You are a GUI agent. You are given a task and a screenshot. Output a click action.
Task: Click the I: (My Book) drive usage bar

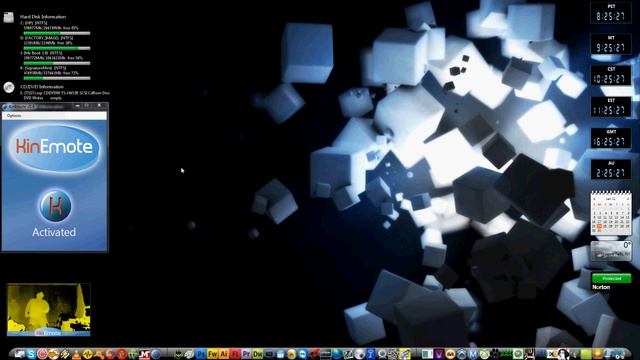[x=57, y=63]
